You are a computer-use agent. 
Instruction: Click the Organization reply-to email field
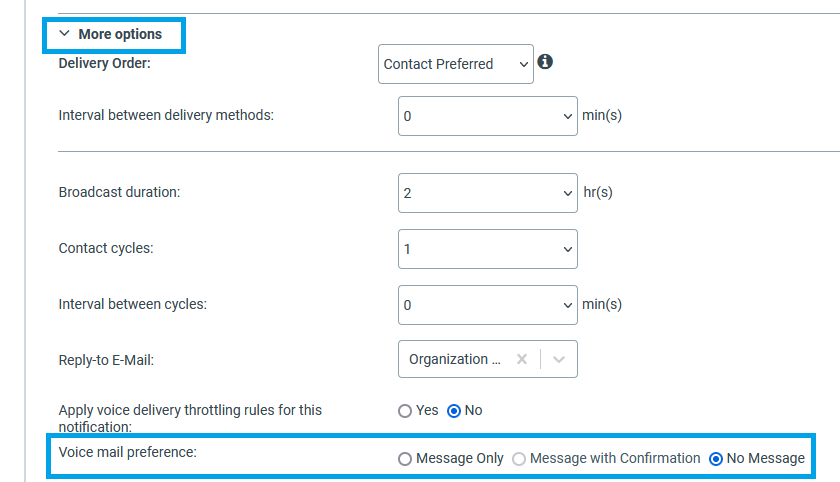click(x=455, y=359)
